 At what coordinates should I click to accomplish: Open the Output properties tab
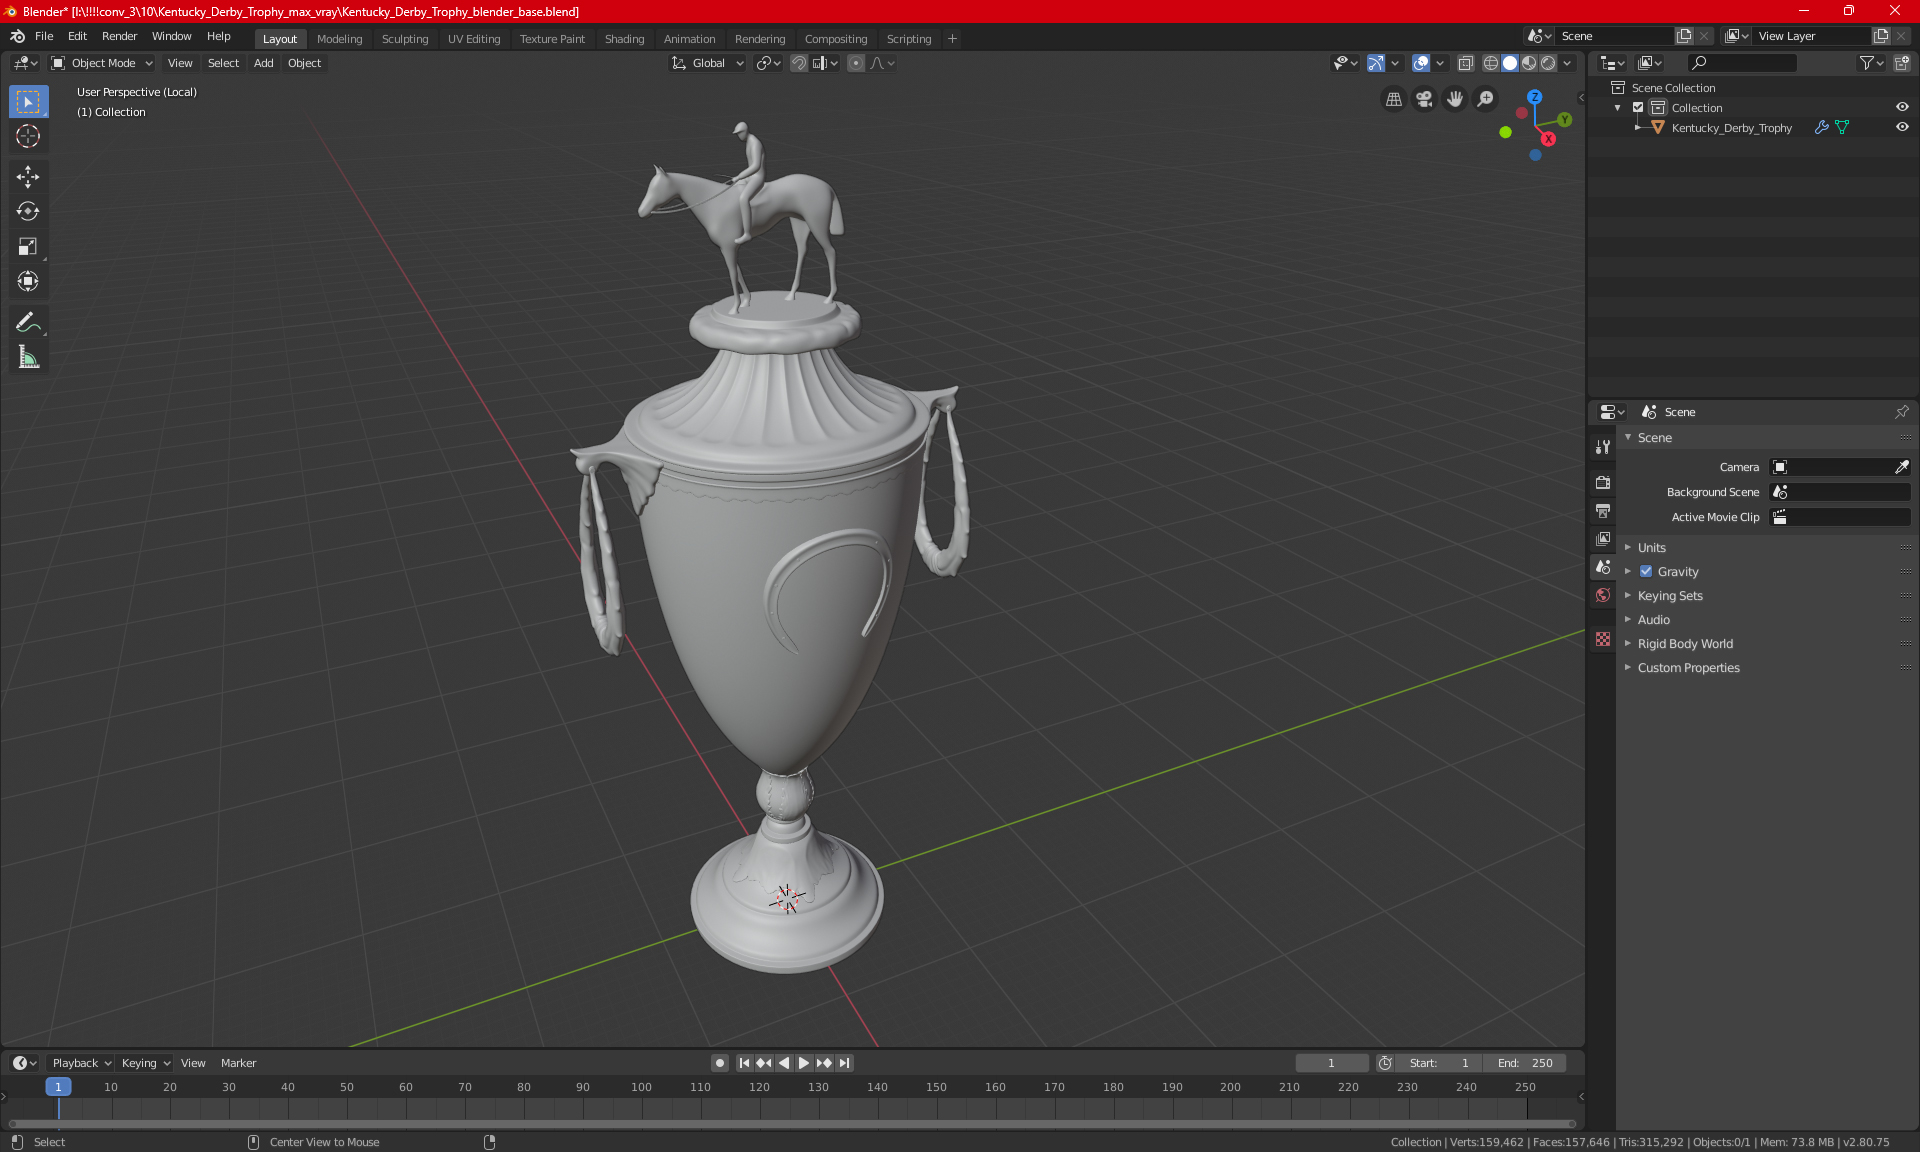coord(1603,511)
